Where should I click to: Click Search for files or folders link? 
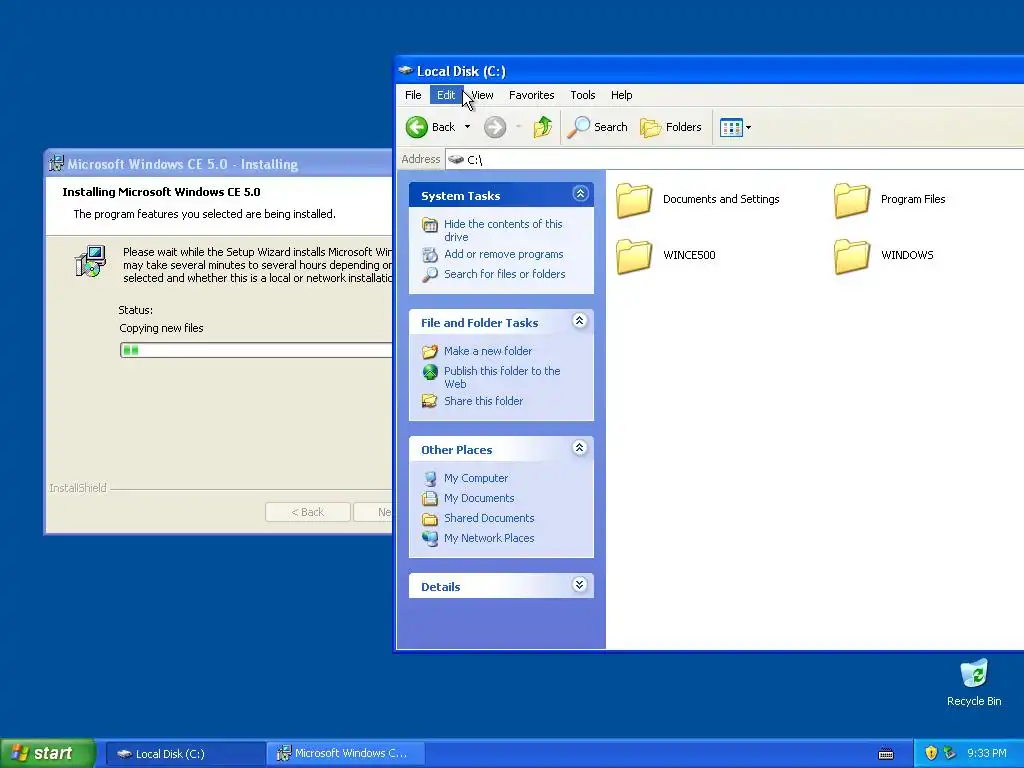click(505, 274)
